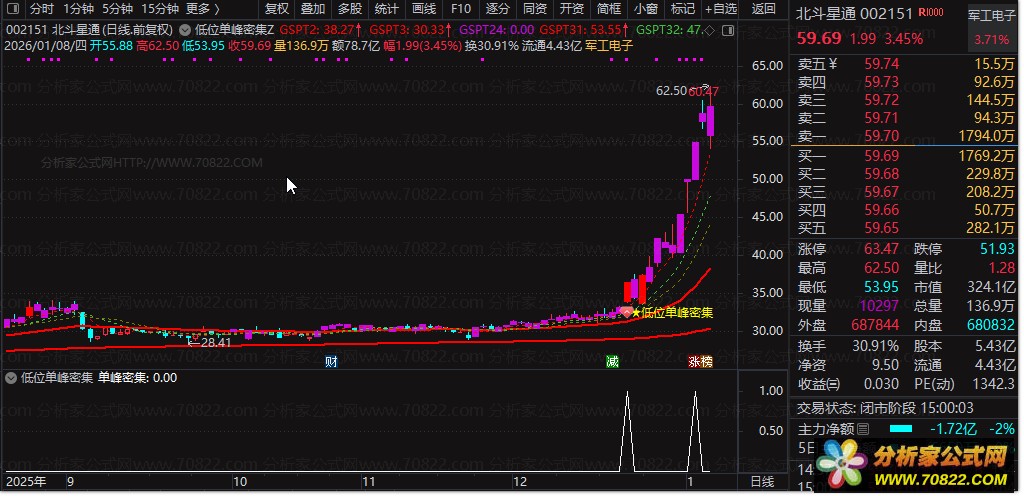Click the 跌停 price 51.93
The image size is (1024, 496).
pyautogui.click(x=998, y=249)
